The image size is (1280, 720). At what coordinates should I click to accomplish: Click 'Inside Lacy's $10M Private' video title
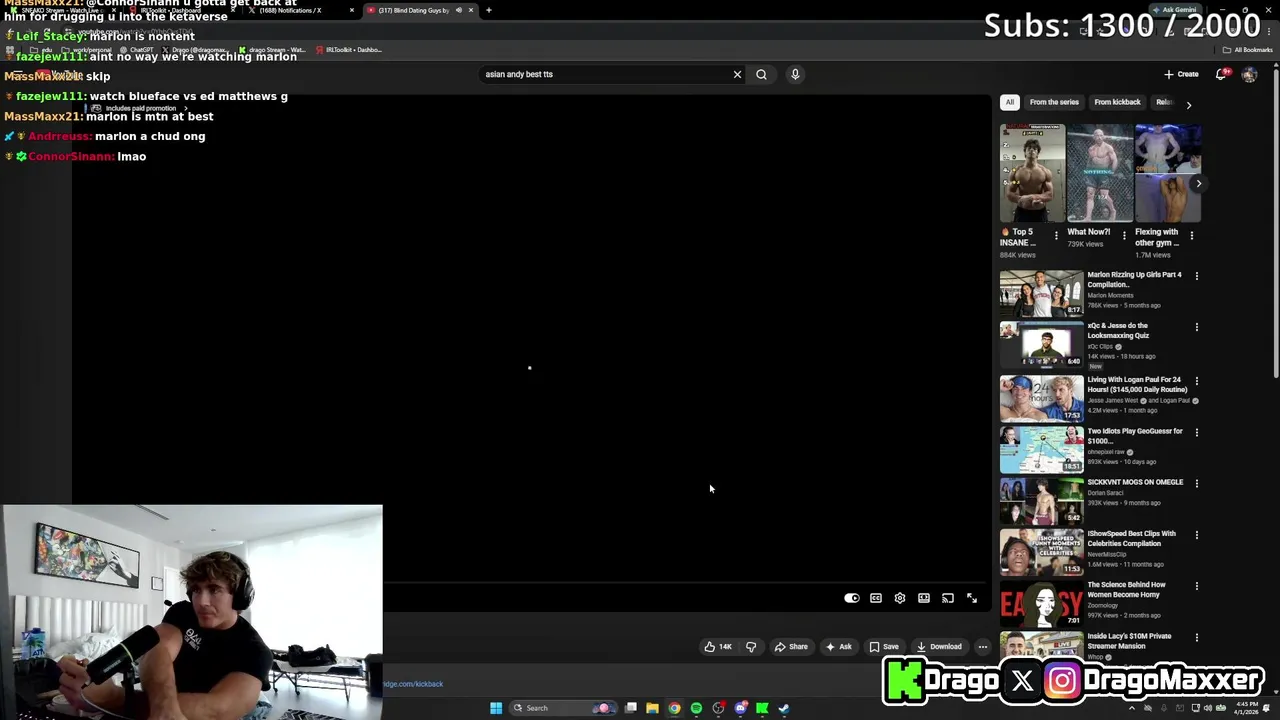click(1129, 640)
